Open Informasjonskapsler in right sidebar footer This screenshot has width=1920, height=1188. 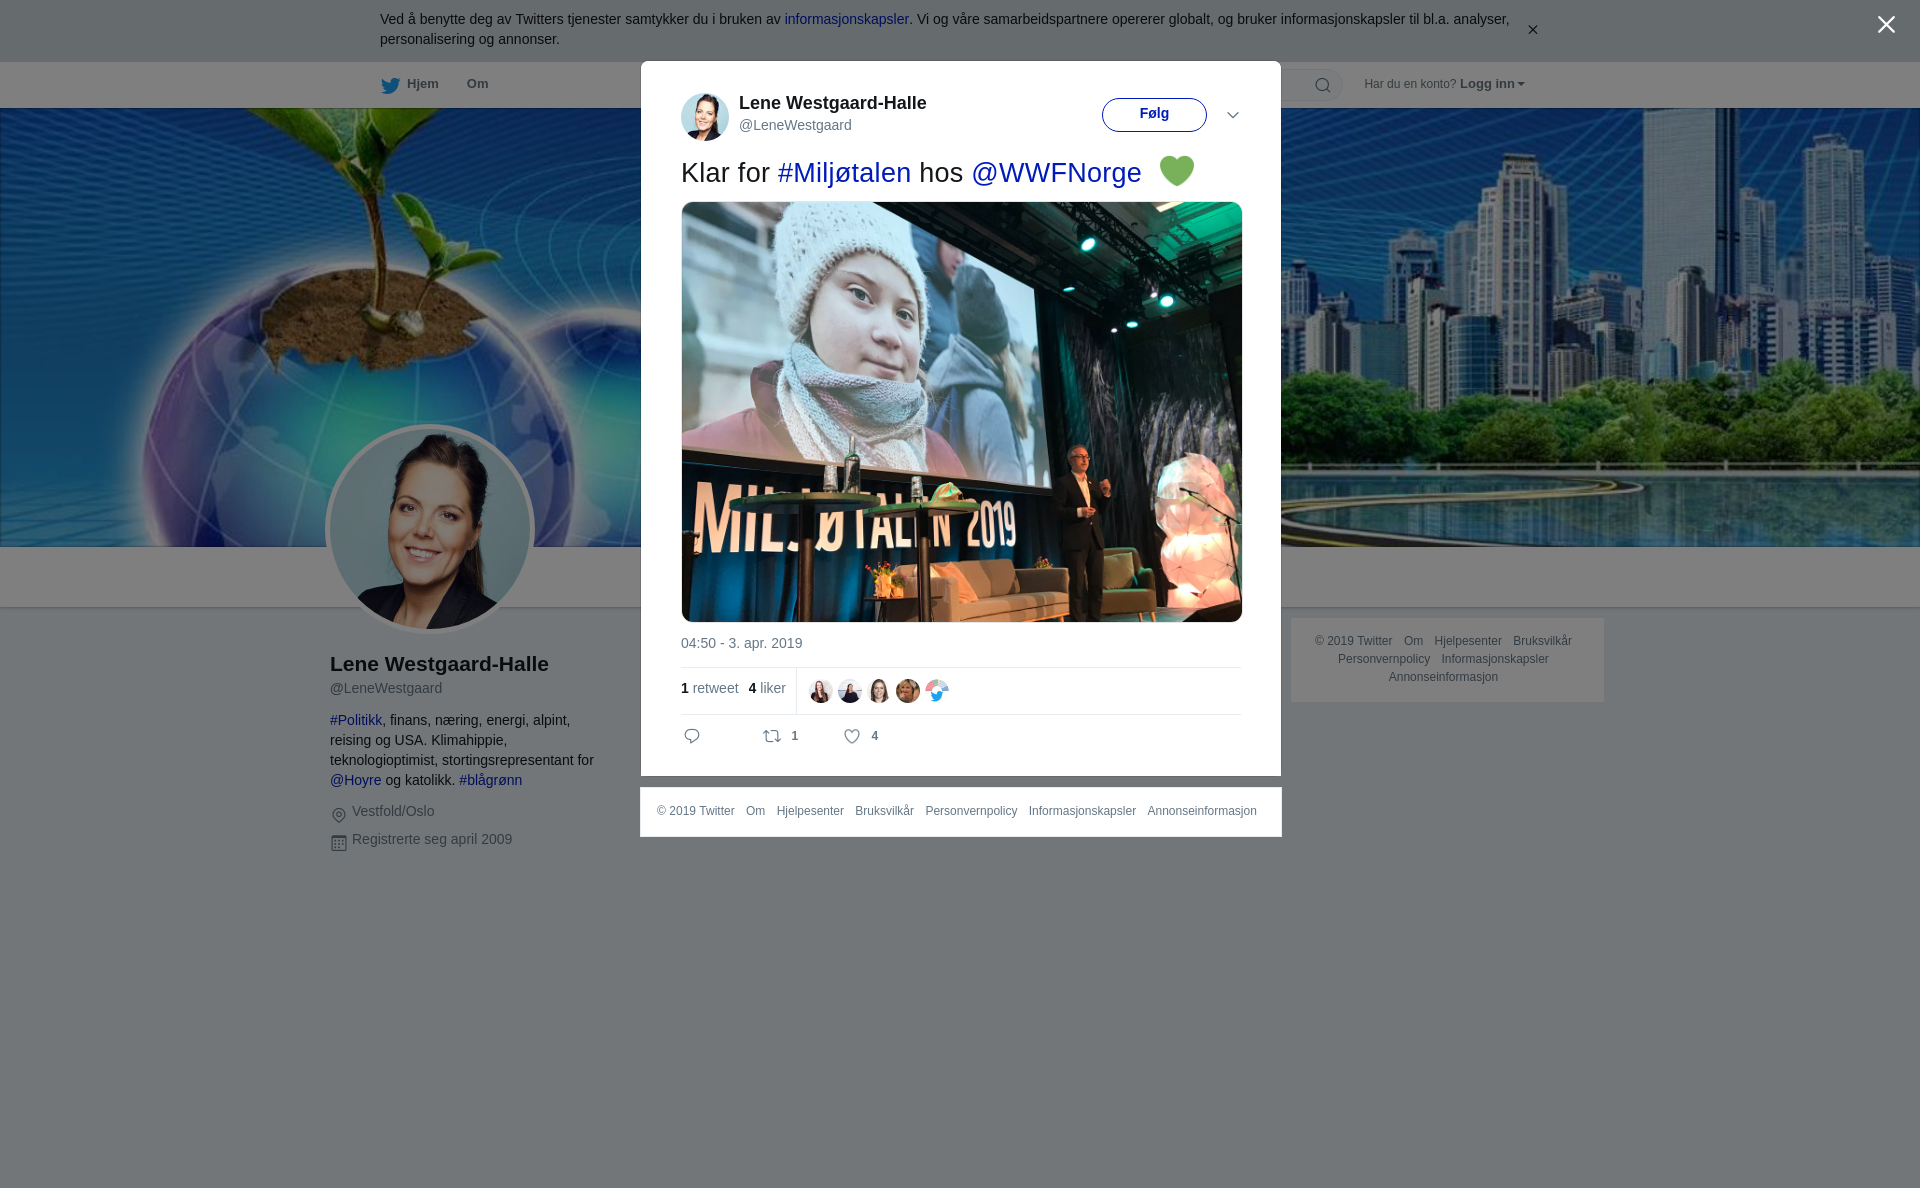[1495, 659]
